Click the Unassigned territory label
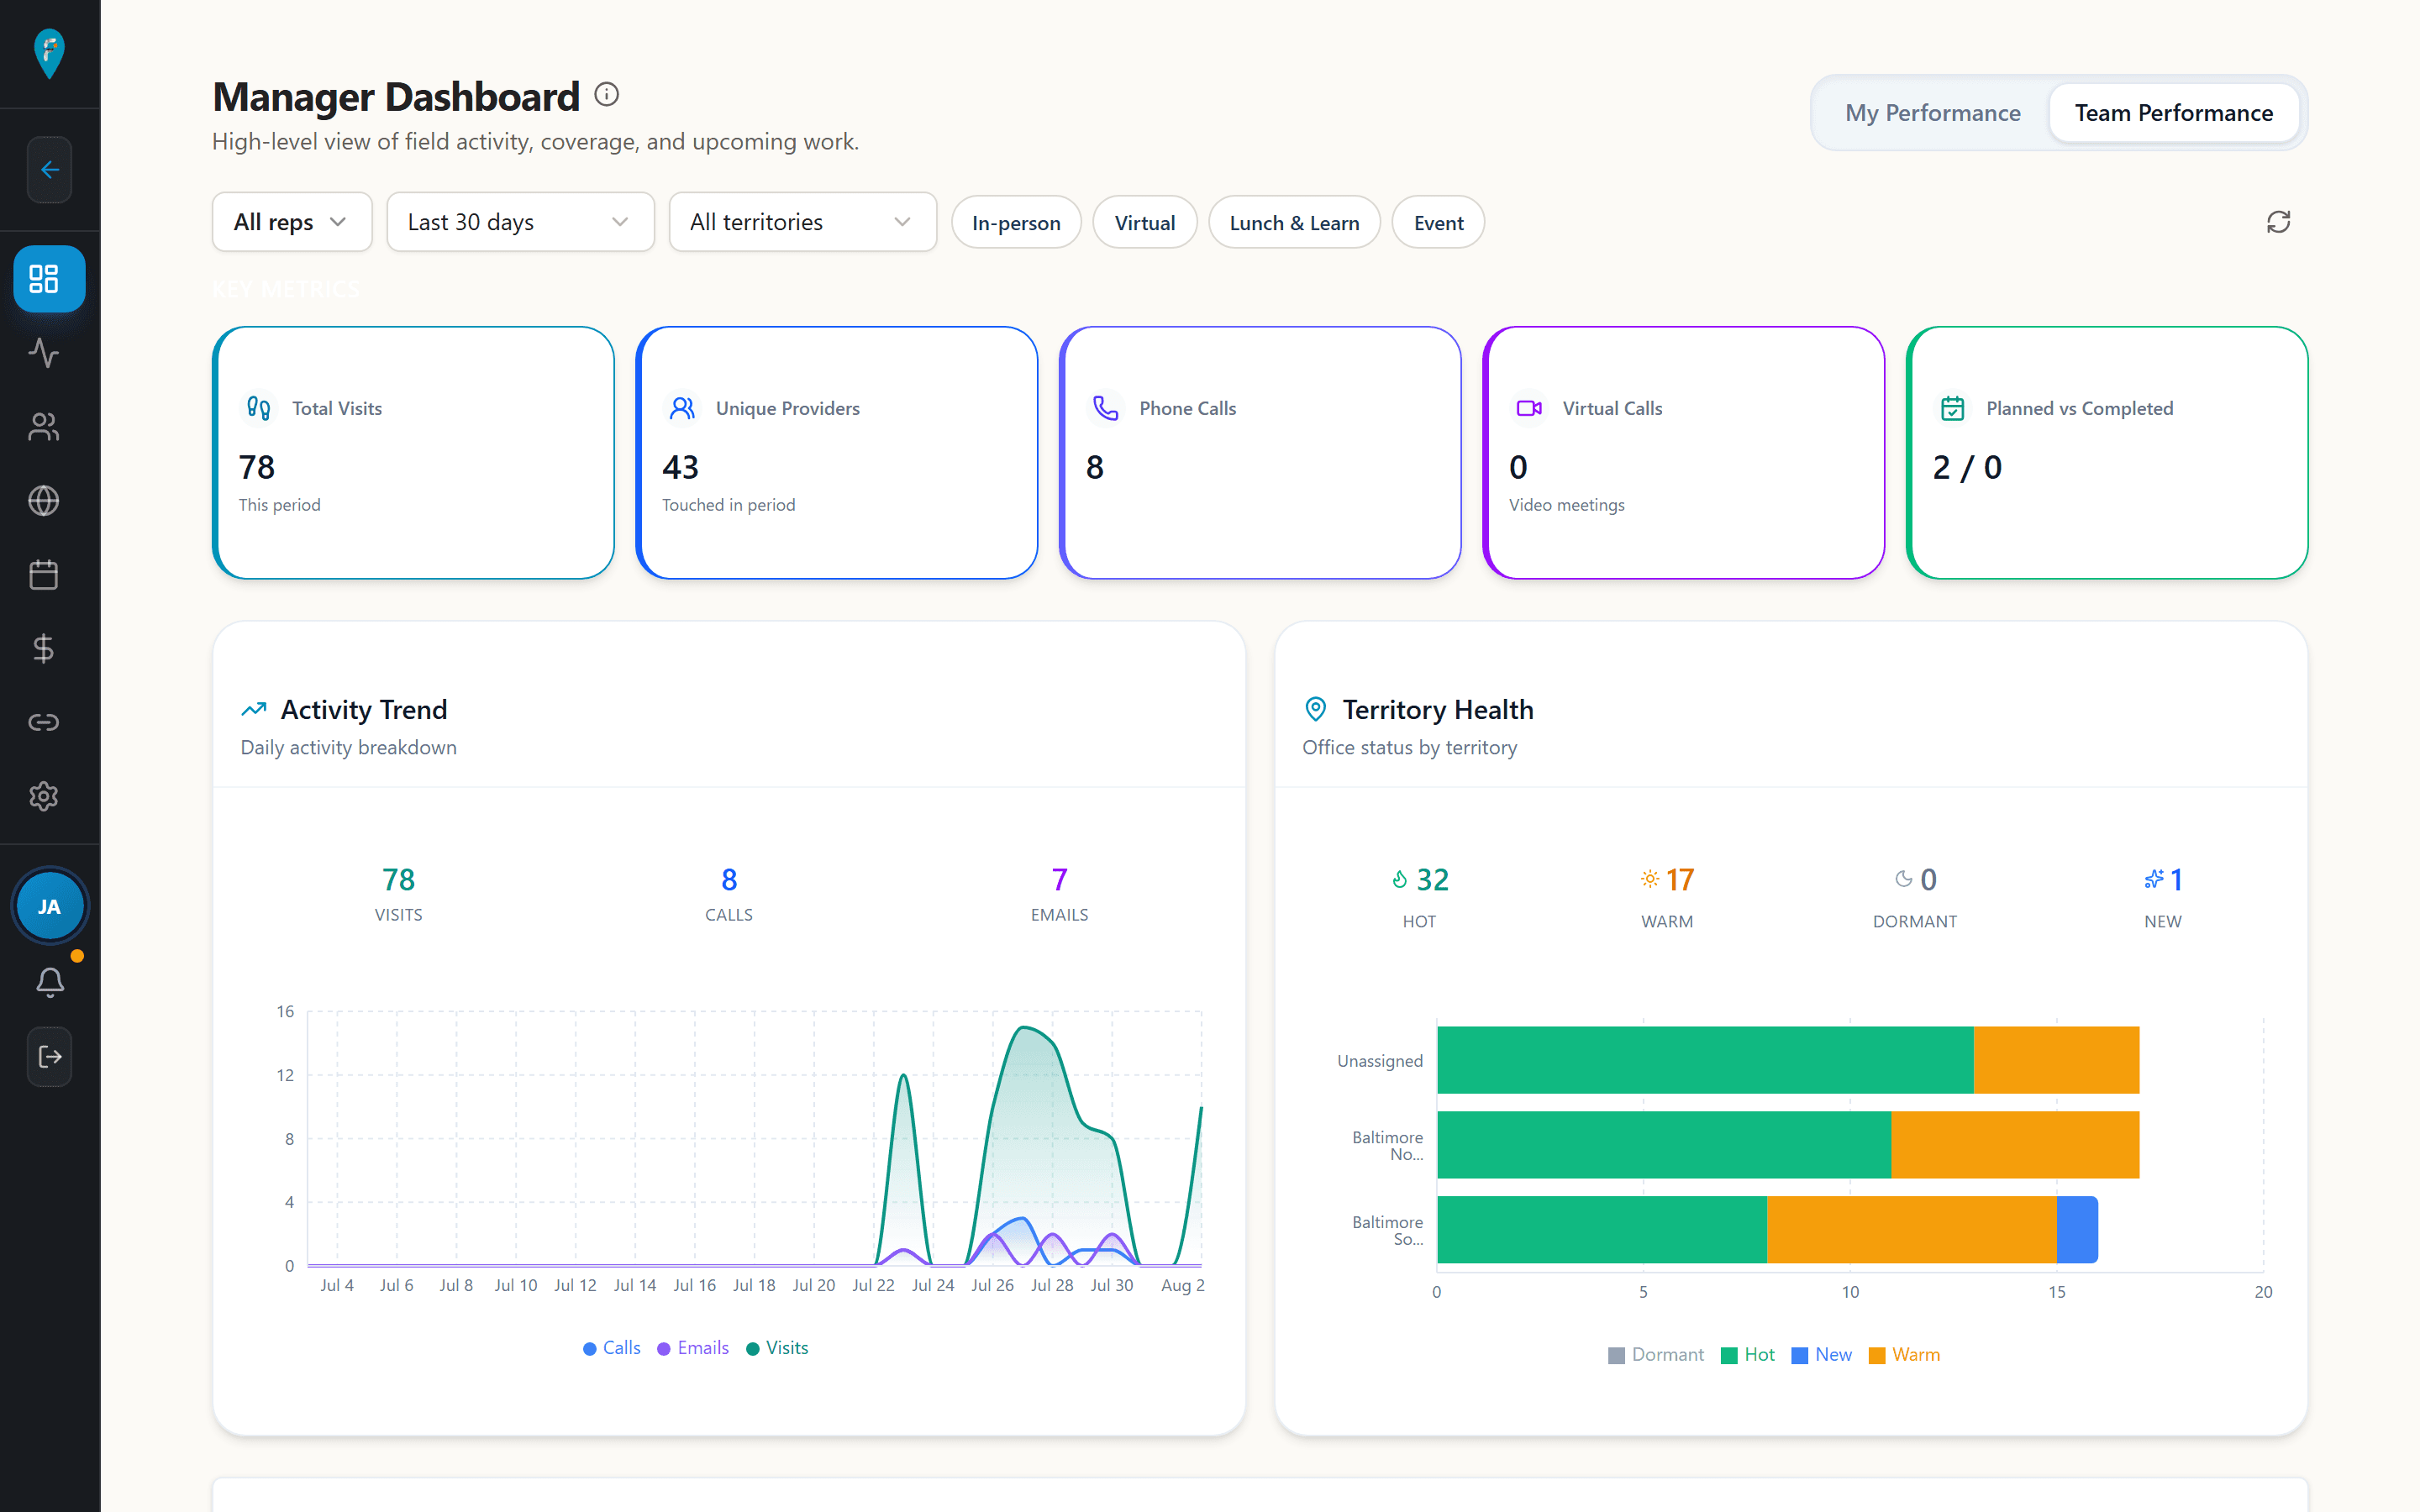Image resolution: width=2420 pixels, height=1512 pixels. [x=1380, y=1061]
